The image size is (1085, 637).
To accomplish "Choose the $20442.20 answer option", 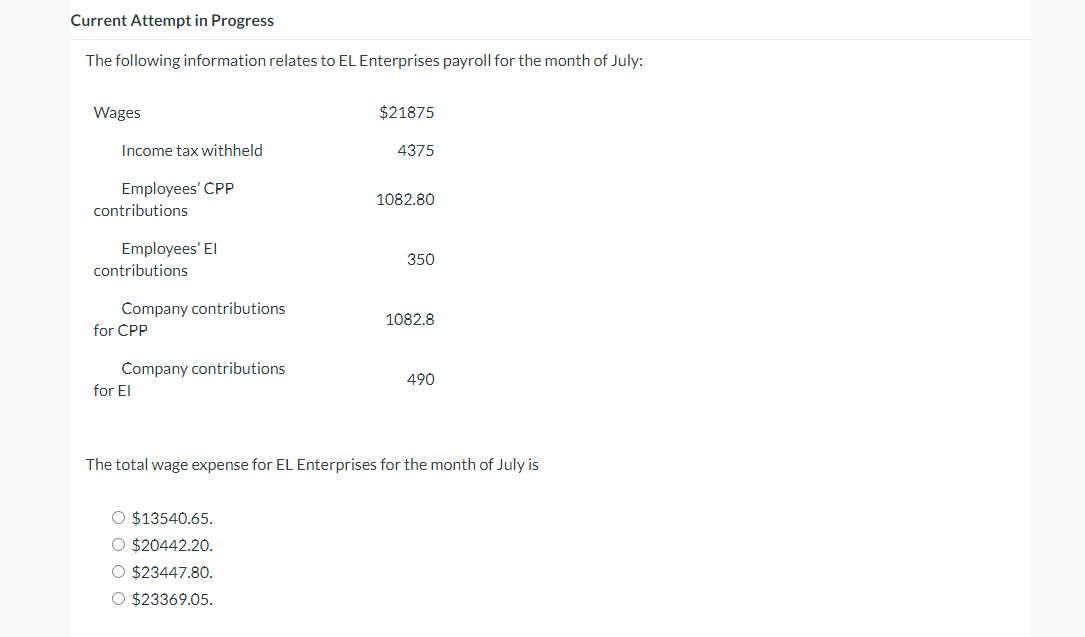I will coord(118,544).
